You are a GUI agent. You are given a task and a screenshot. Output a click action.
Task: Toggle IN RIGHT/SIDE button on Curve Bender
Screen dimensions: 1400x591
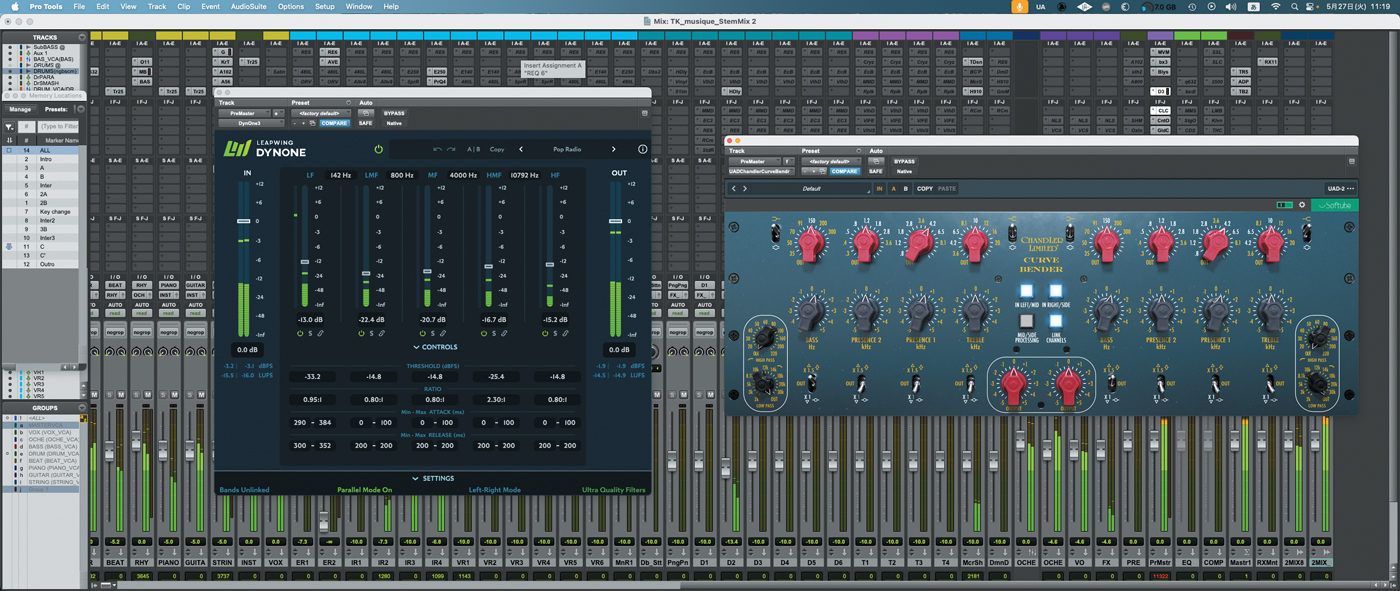[x=1055, y=291]
